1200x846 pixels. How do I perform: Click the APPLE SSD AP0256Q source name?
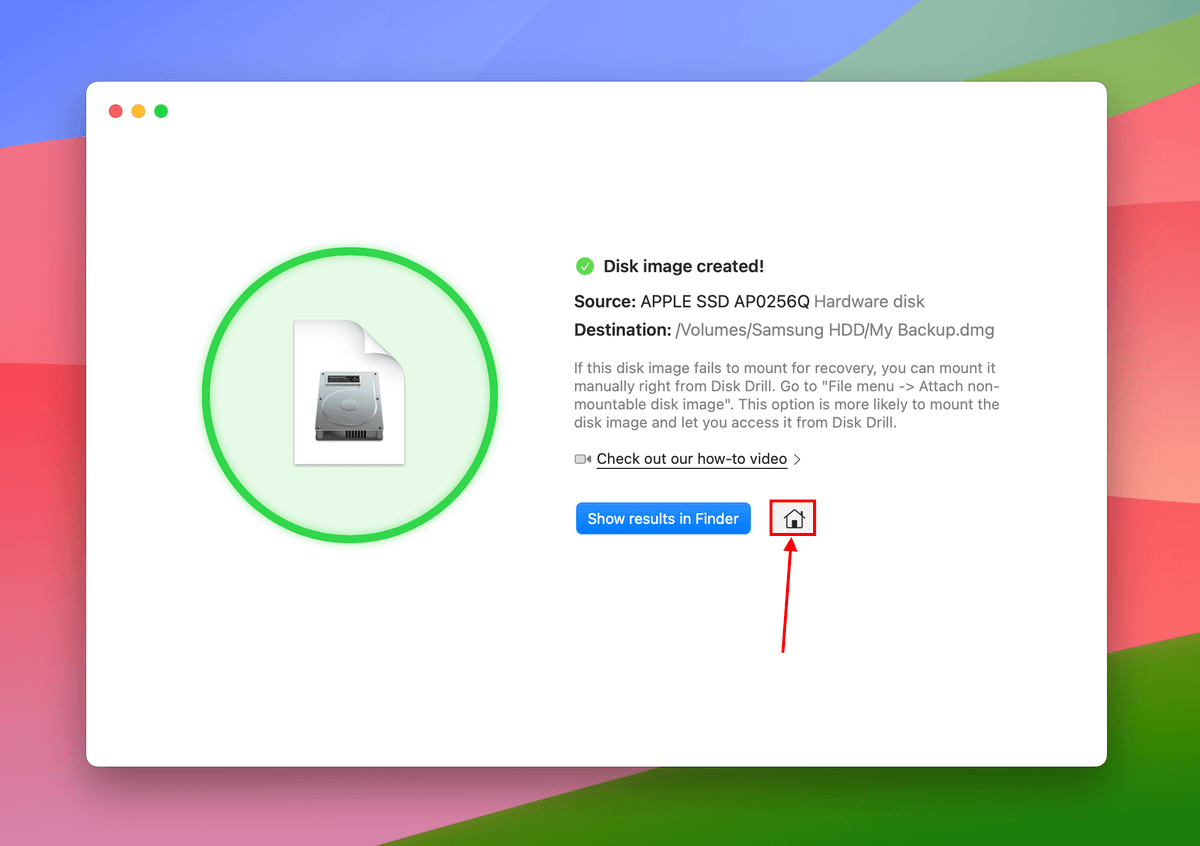coord(725,301)
